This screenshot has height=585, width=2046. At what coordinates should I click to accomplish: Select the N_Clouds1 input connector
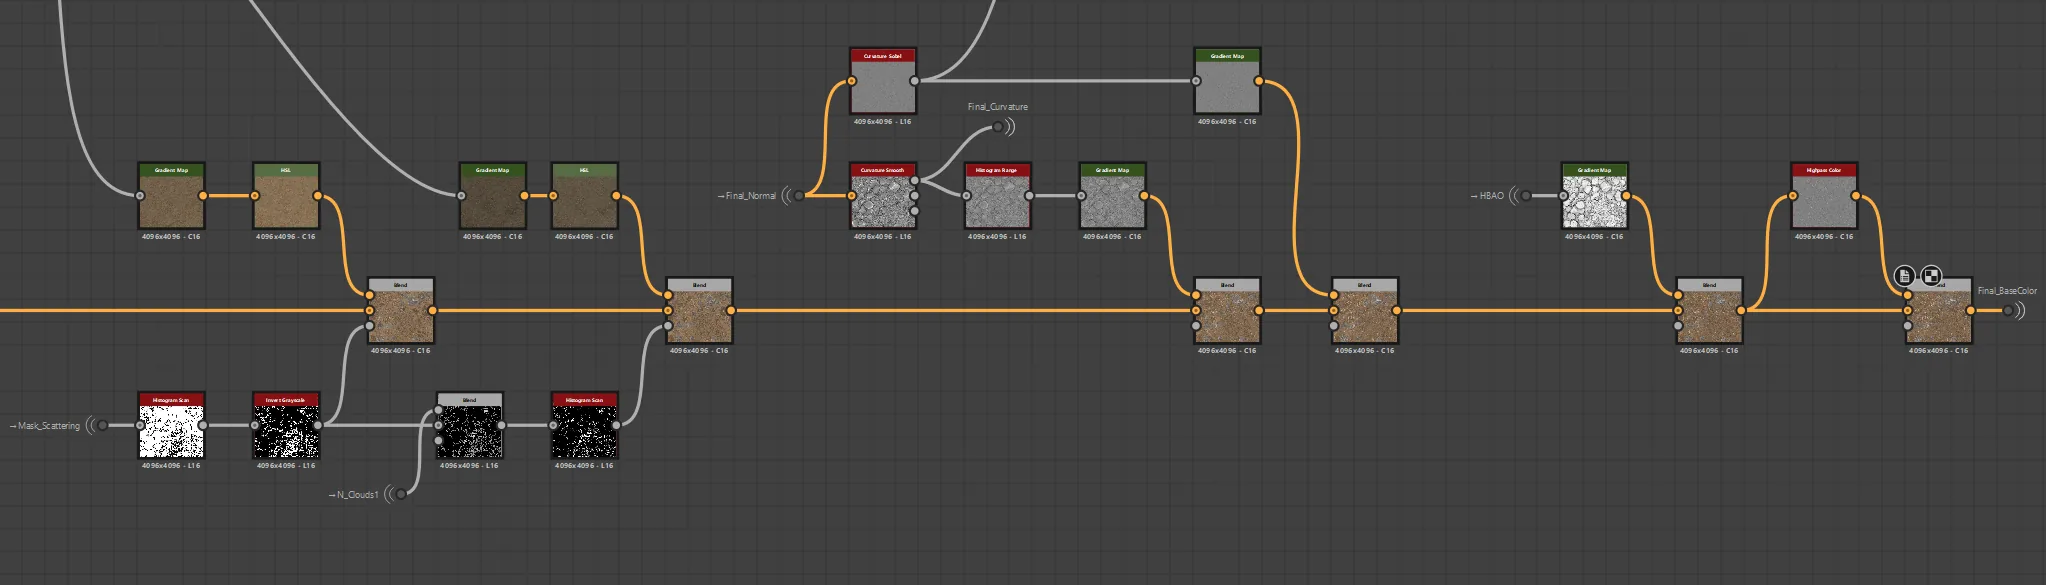[401, 494]
